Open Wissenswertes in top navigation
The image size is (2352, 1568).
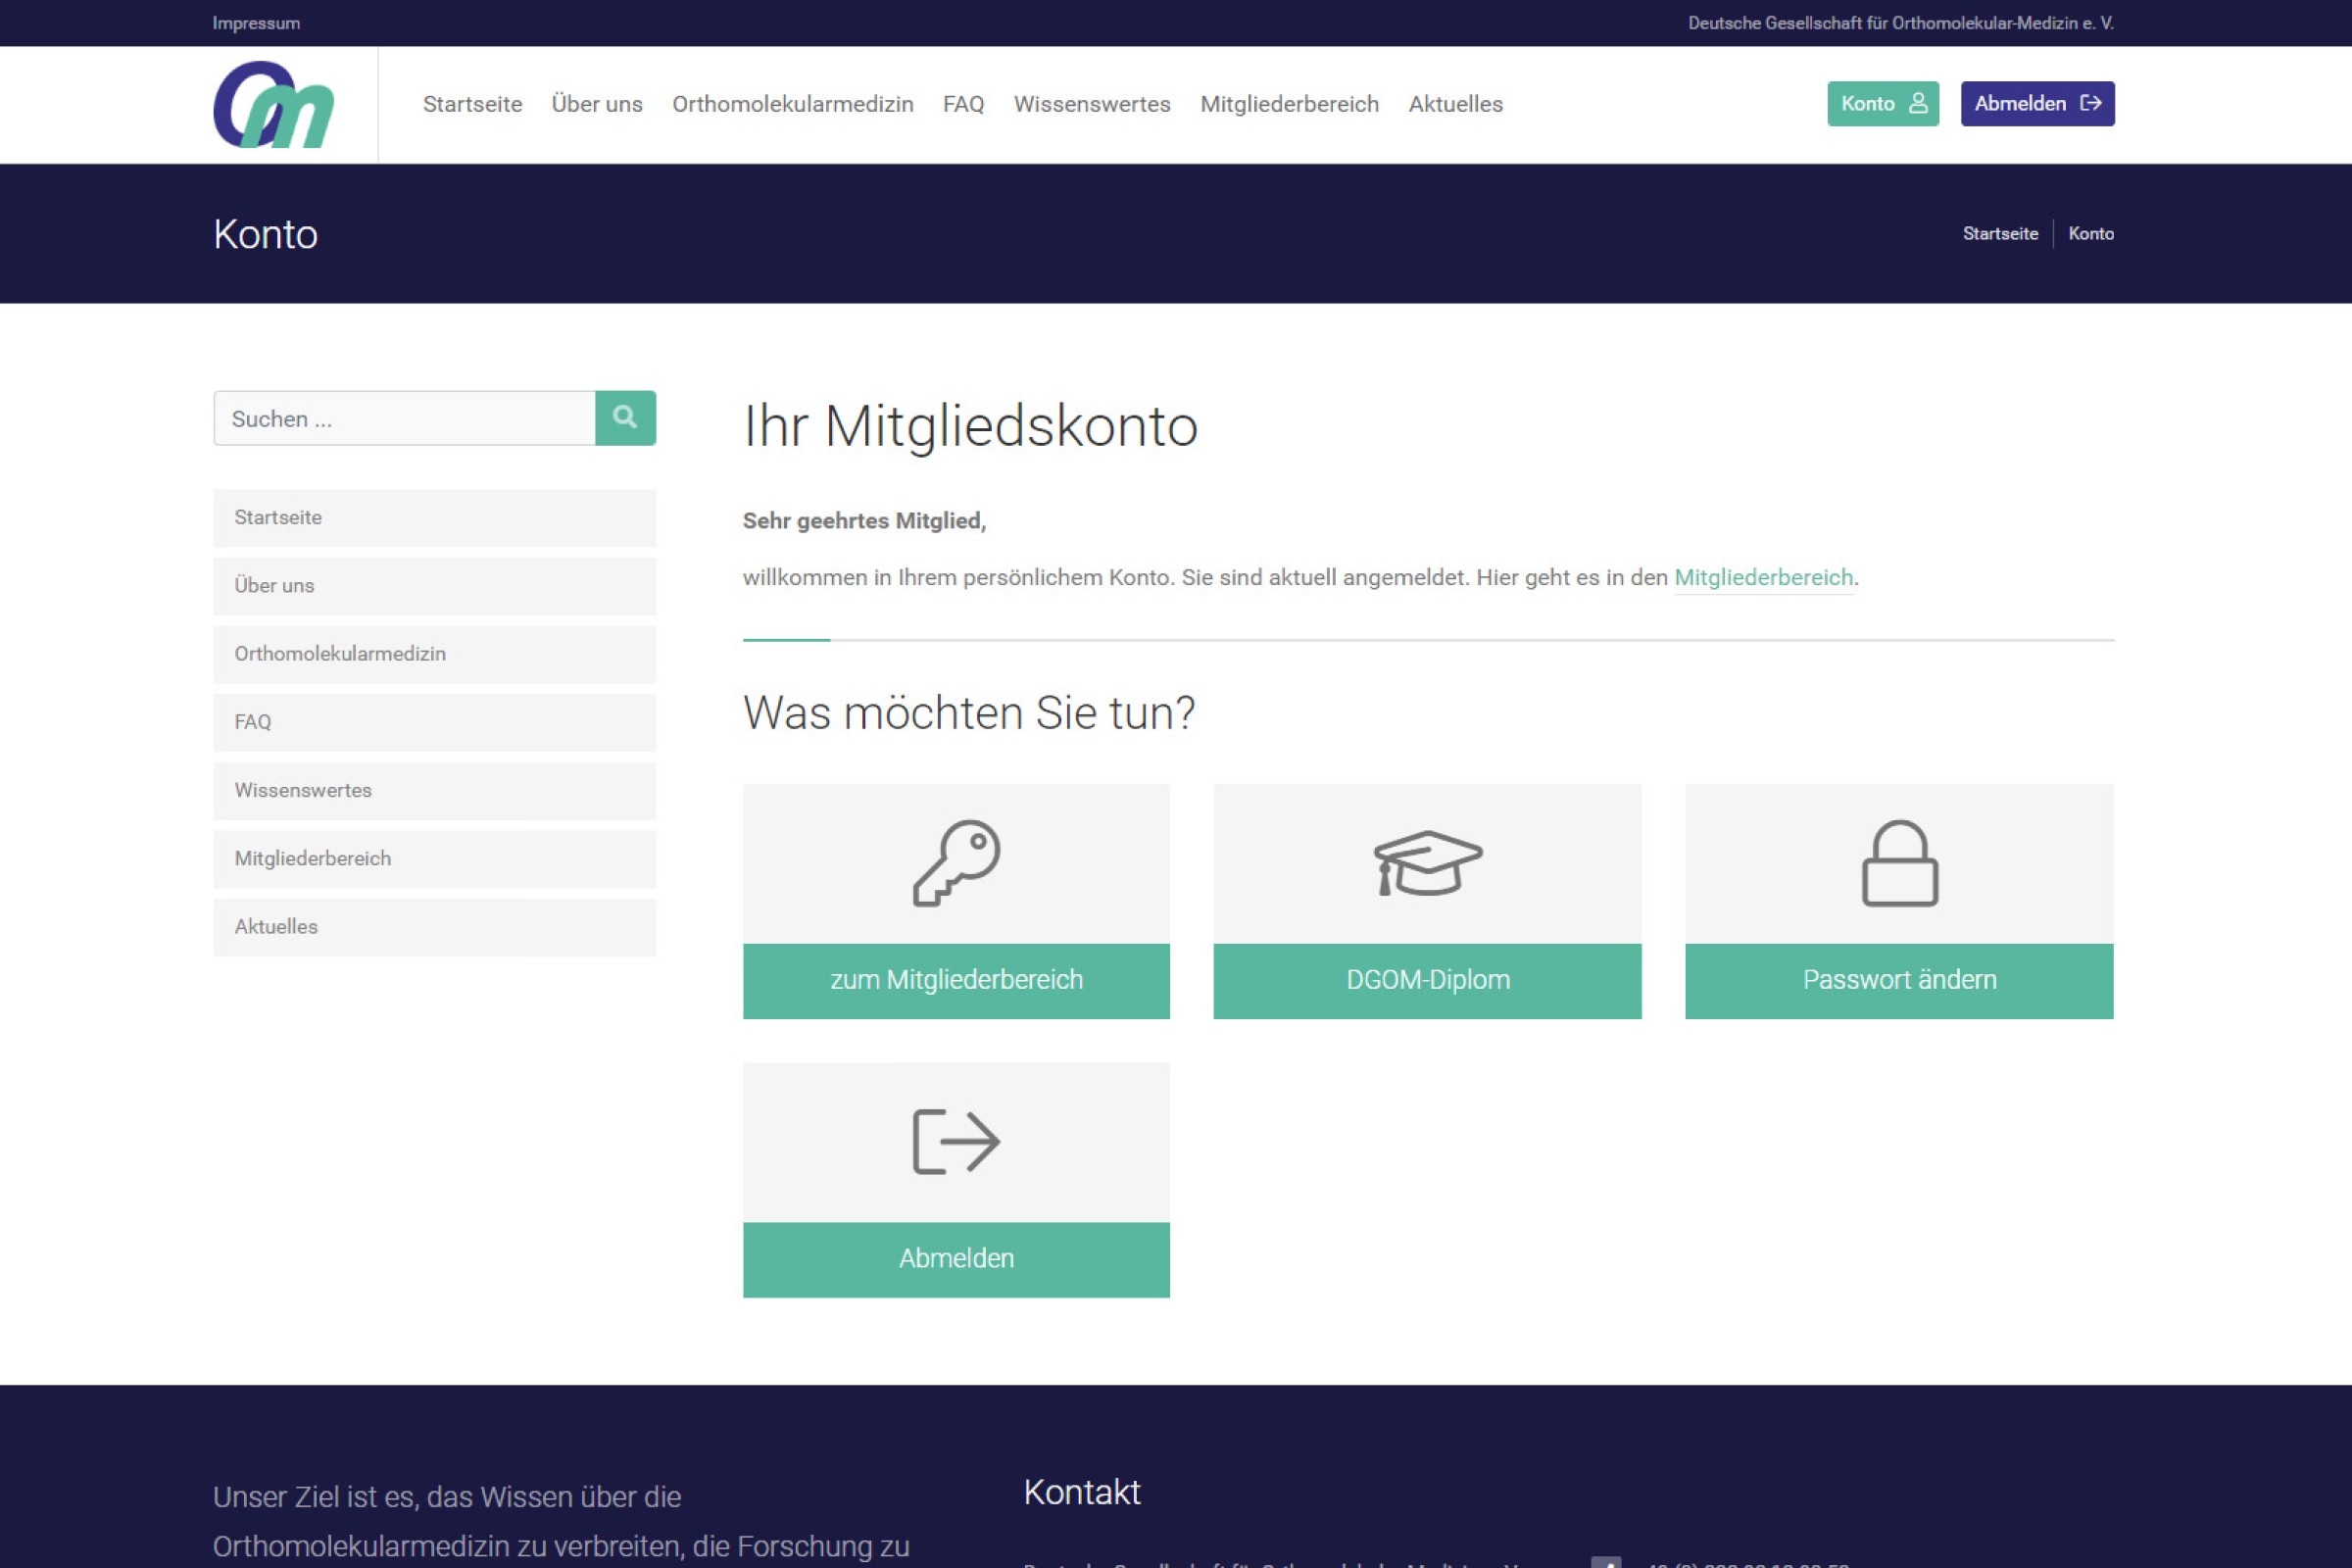1091,104
